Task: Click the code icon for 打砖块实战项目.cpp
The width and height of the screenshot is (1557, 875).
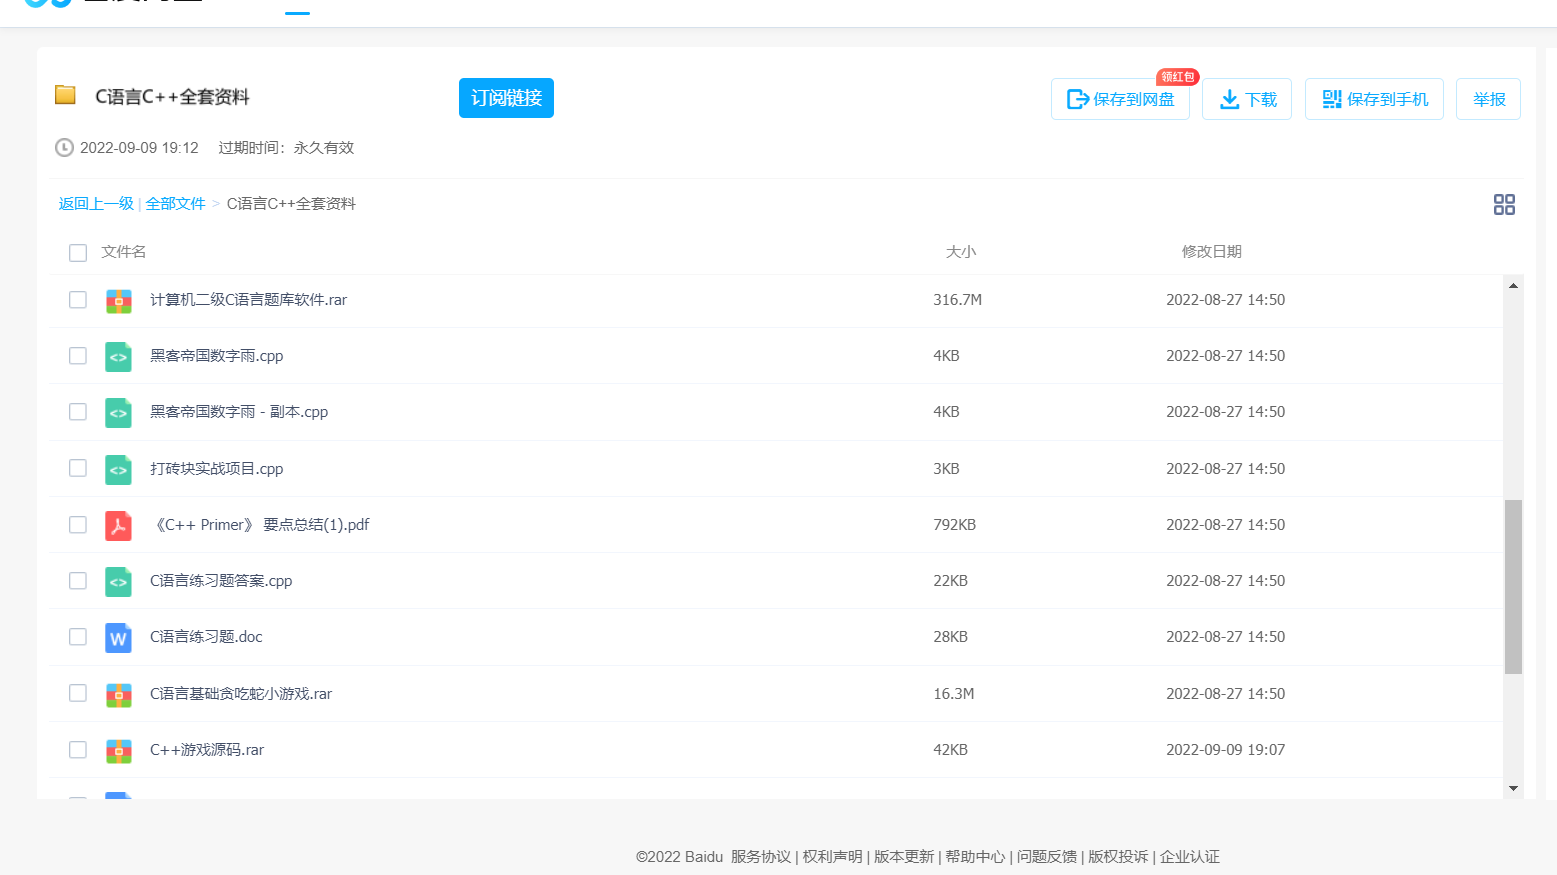Action: pyautogui.click(x=119, y=469)
